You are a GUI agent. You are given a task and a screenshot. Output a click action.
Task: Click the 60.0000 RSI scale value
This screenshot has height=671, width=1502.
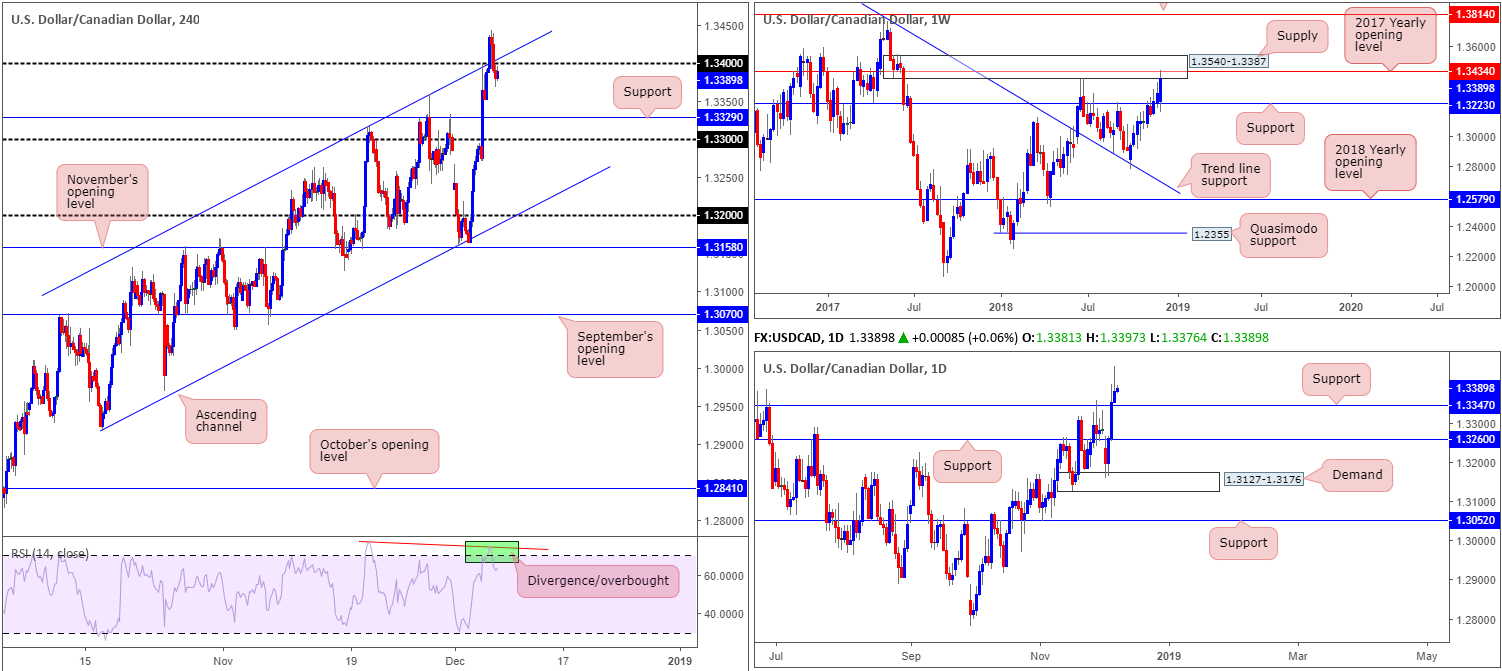(723, 576)
